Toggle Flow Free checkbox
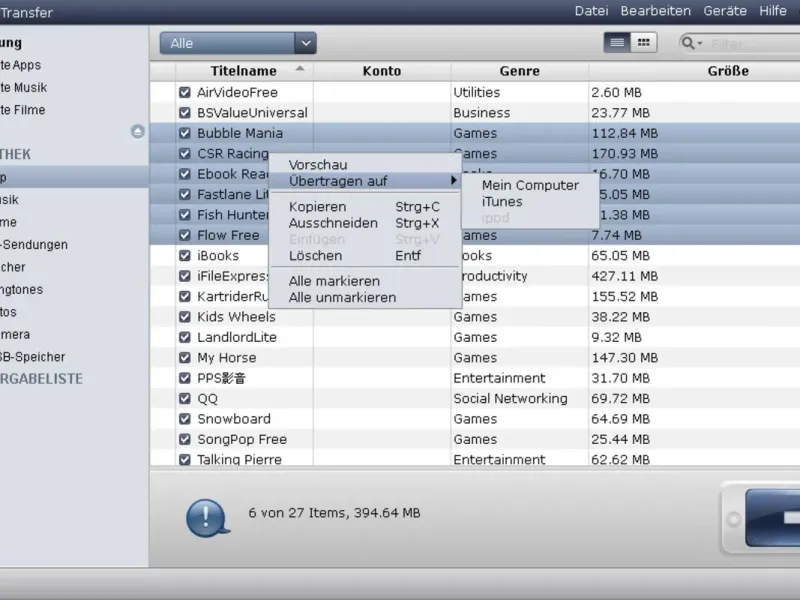Screen dimensions: 800x600 185,235
